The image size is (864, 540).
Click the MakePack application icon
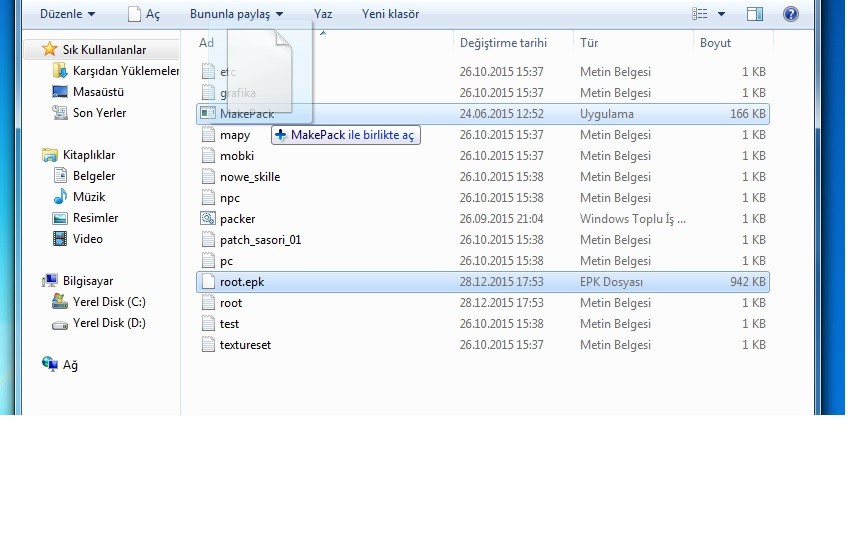[208, 113]
